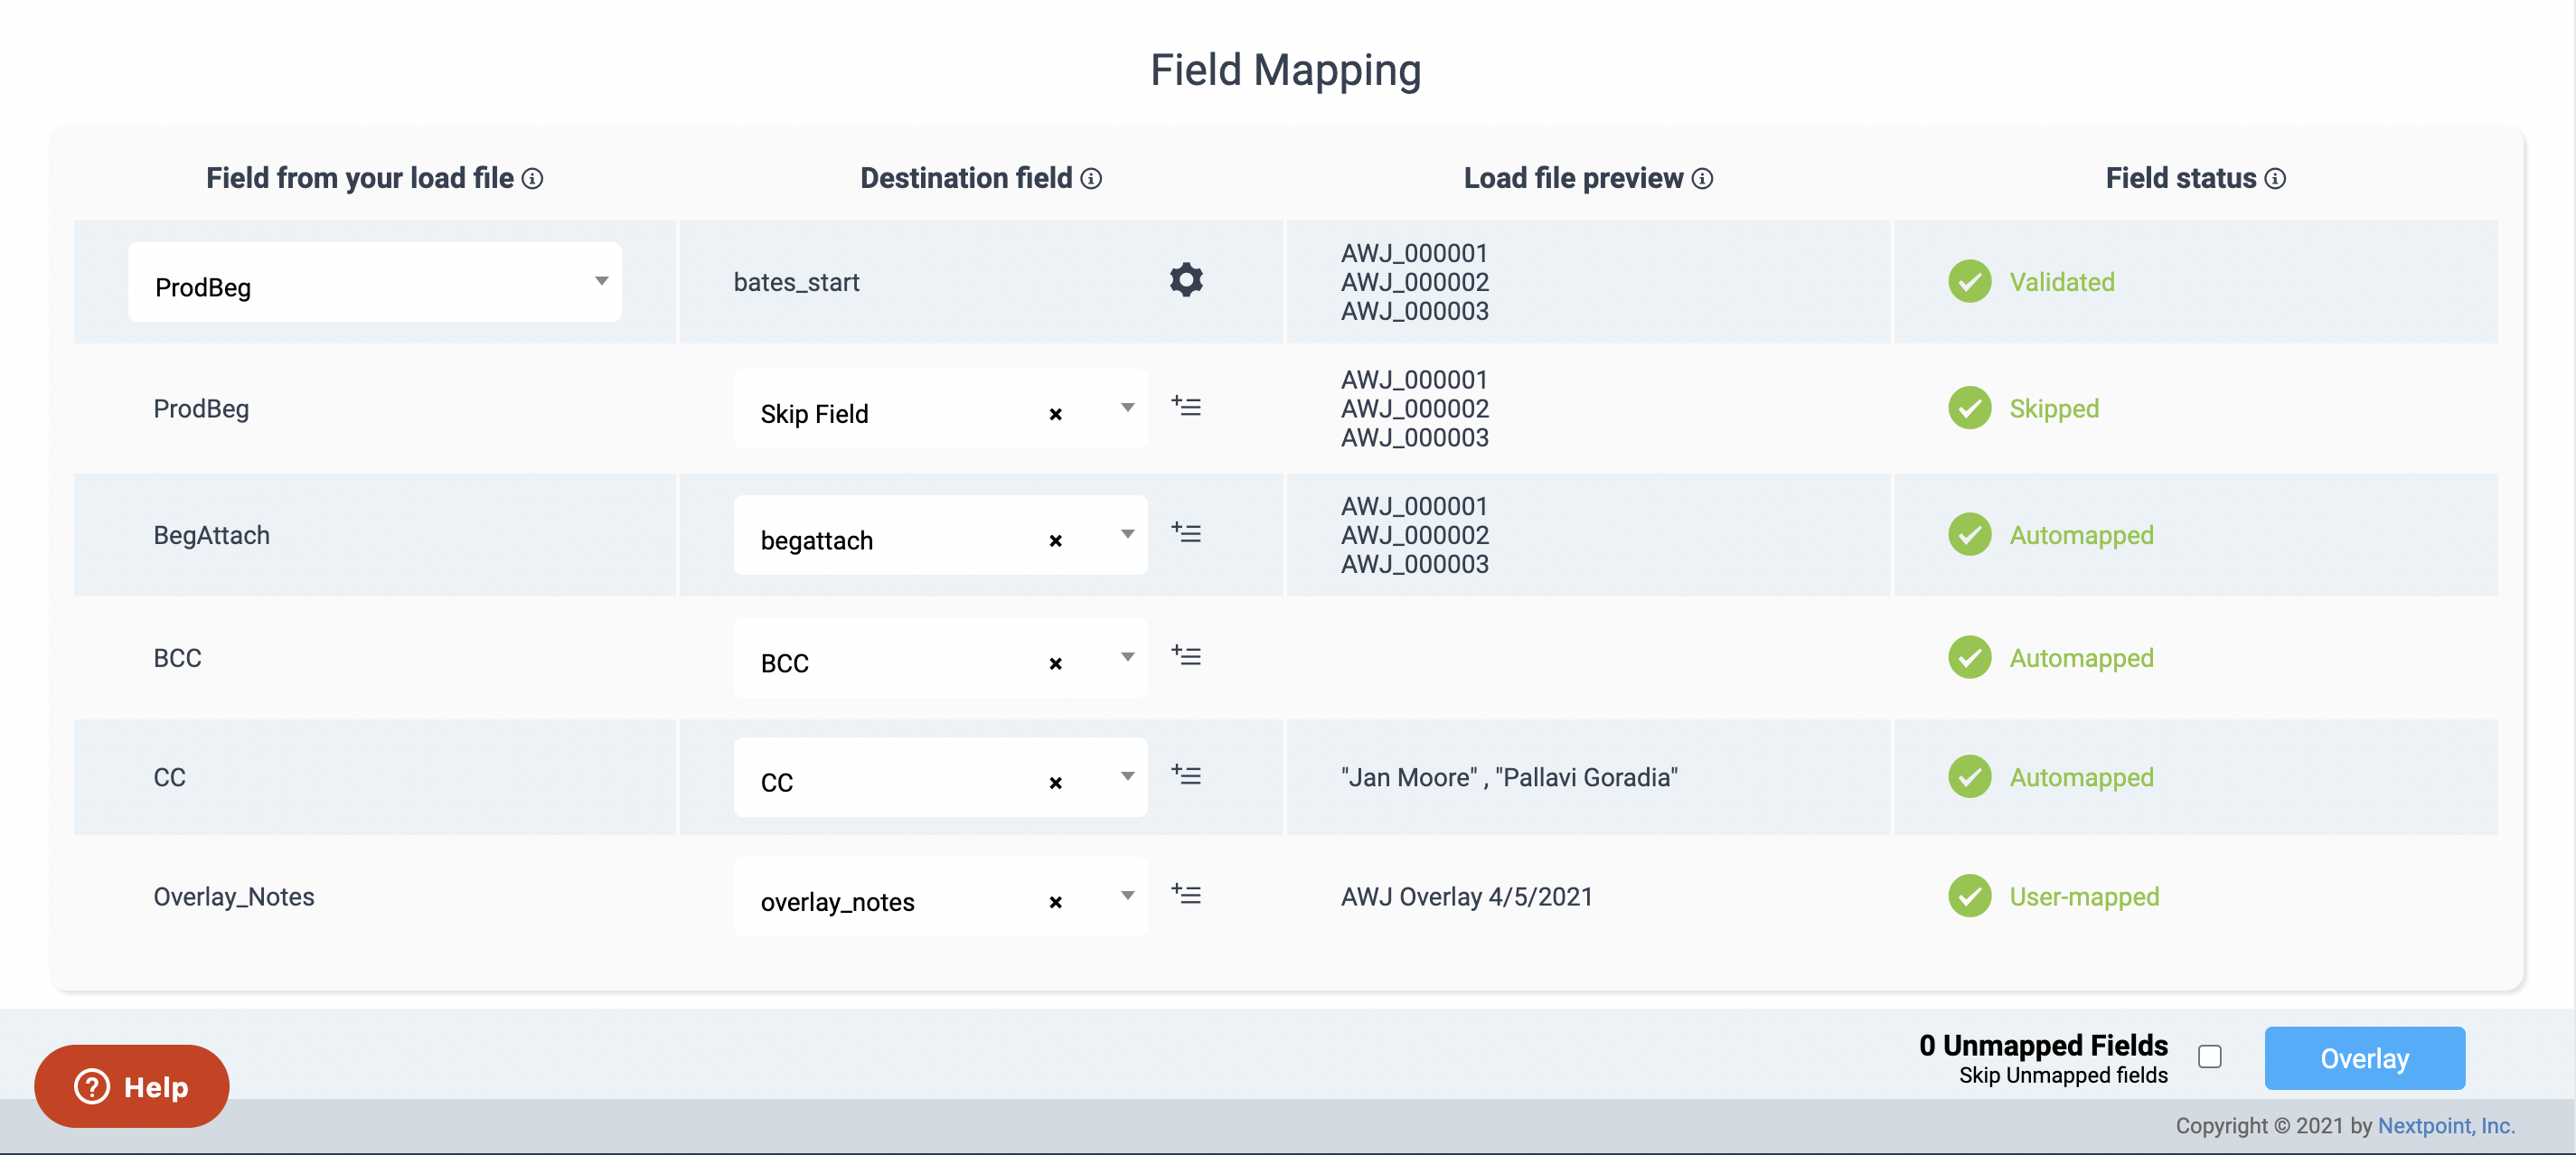Image resolution: width=2576 pixels, height=1155 pixels.
Task: Show info for Load file preview header
Action: (x=1702, y=179)
